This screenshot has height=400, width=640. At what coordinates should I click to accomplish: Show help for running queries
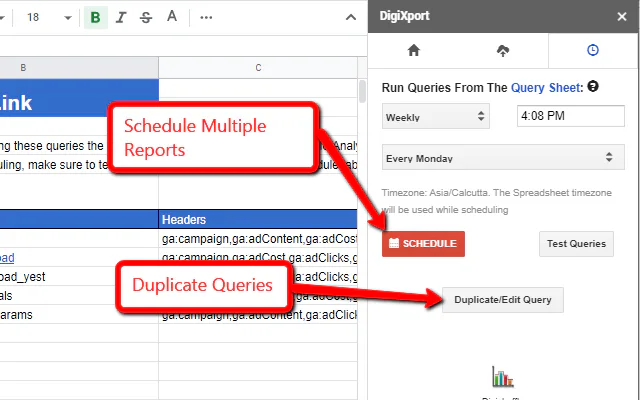coord(593,87)
